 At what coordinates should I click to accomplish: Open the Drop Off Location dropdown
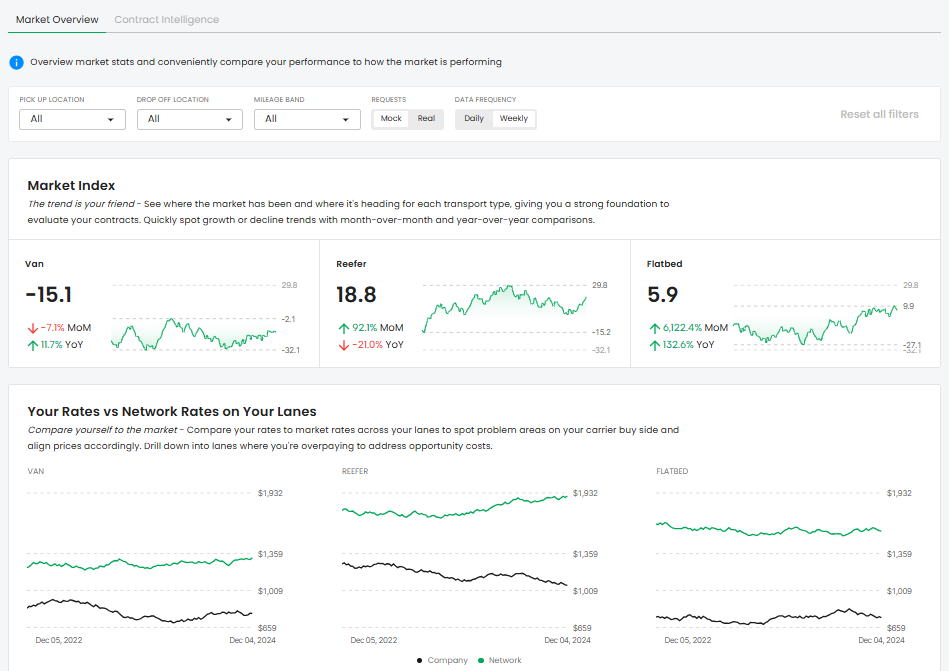point(189,119)
